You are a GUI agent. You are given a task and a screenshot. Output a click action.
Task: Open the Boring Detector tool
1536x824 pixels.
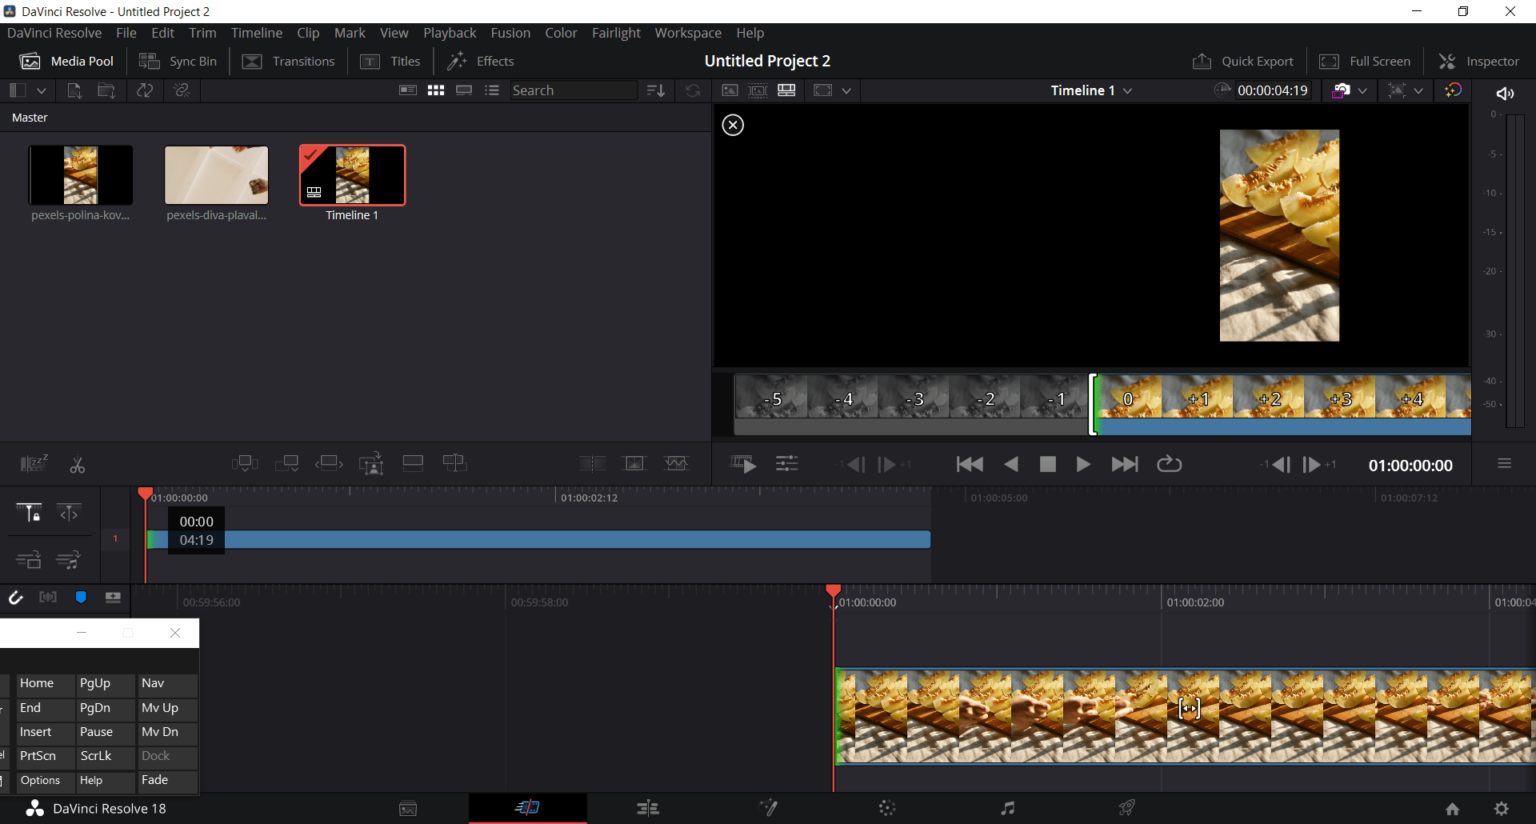34,463
